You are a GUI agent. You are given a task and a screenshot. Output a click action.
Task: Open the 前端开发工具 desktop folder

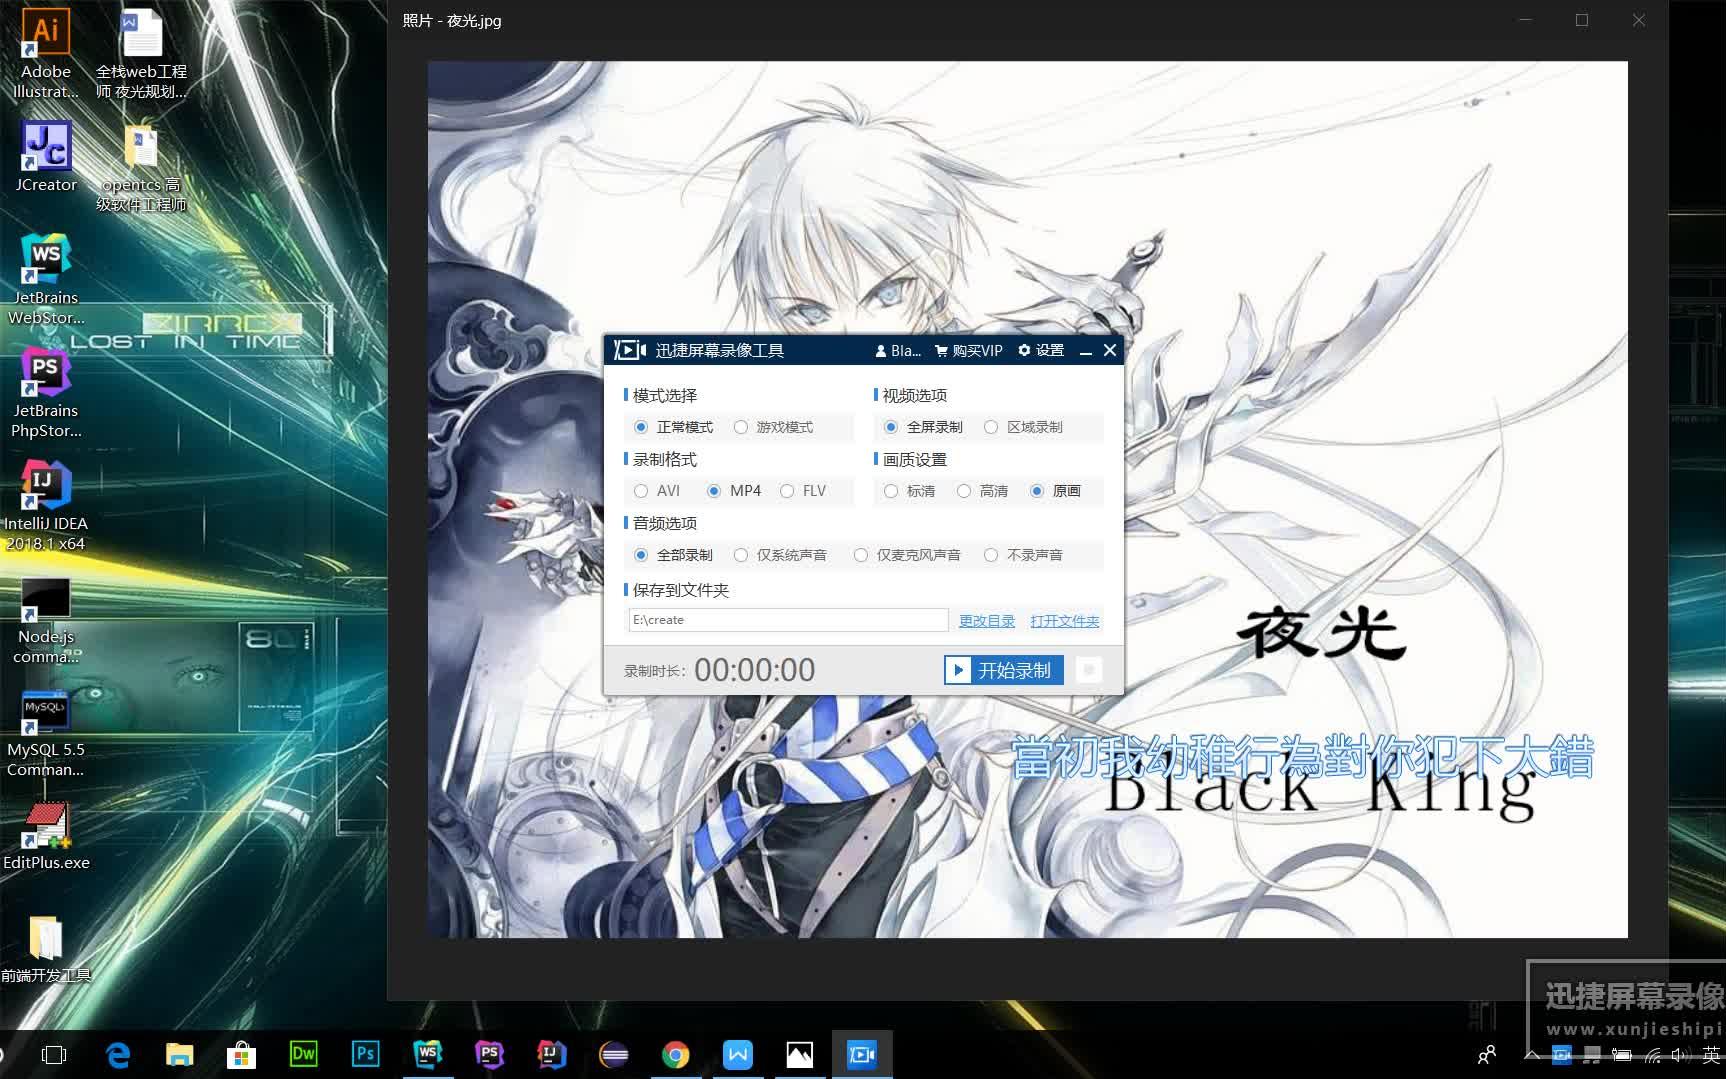pyautogui.click(x=46, y=949)
